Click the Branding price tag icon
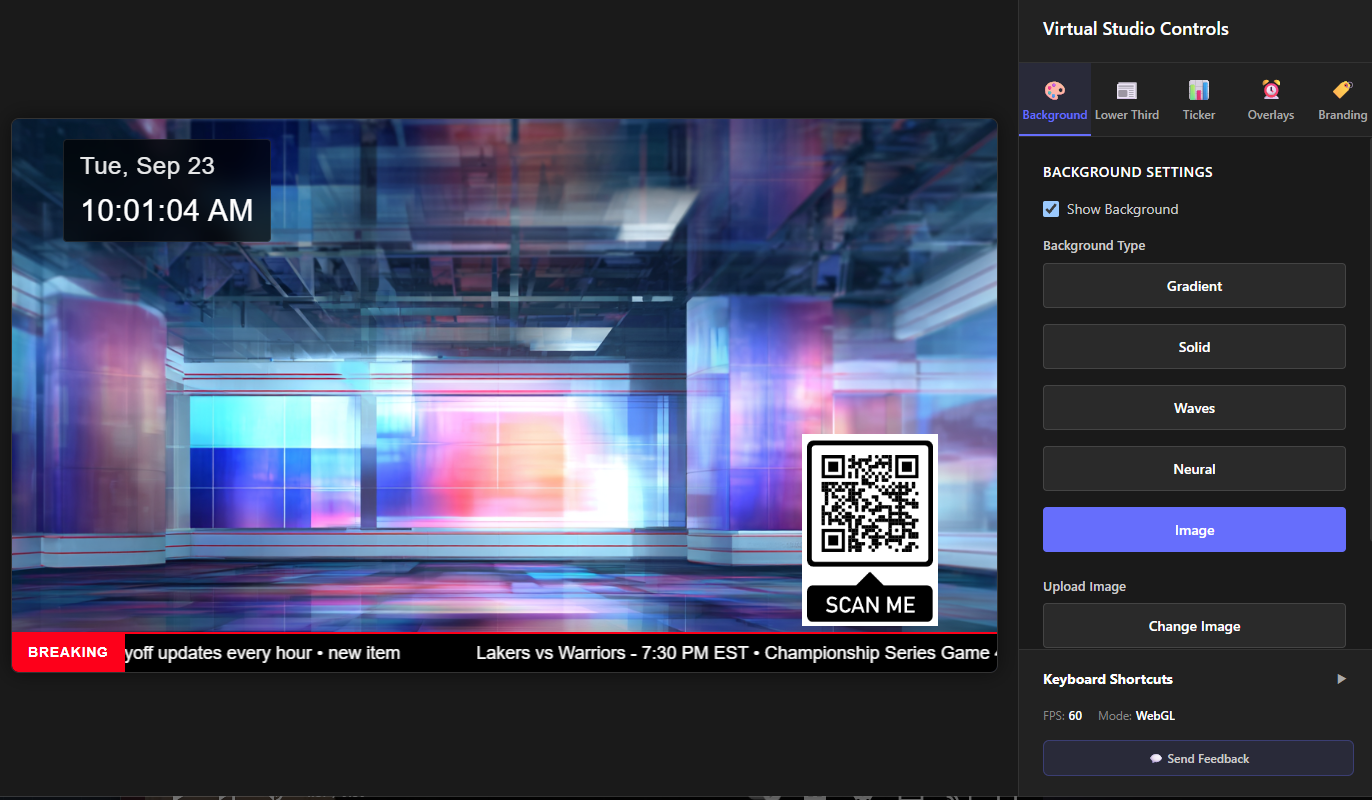1372x800 pixels. point(1342,88)
